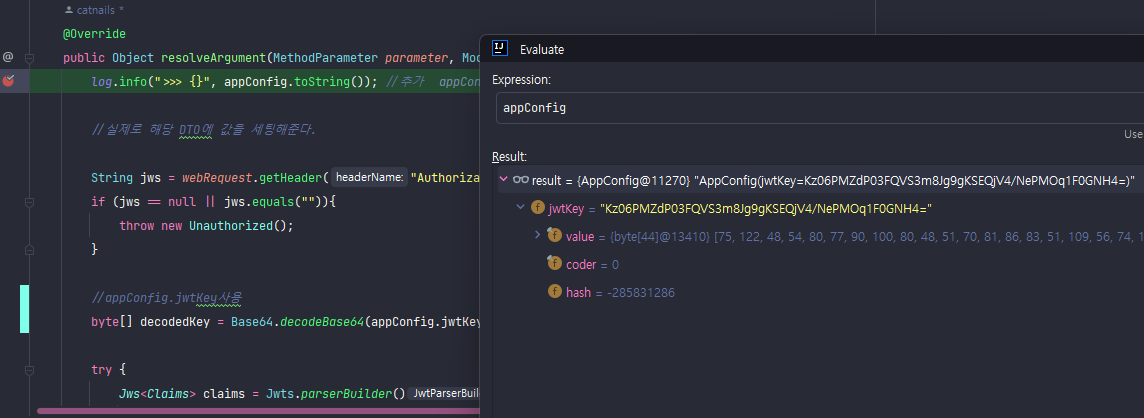Click the field icon beside coder
The height and width of the screenshot is (418, 1144).
coord(554,264)
